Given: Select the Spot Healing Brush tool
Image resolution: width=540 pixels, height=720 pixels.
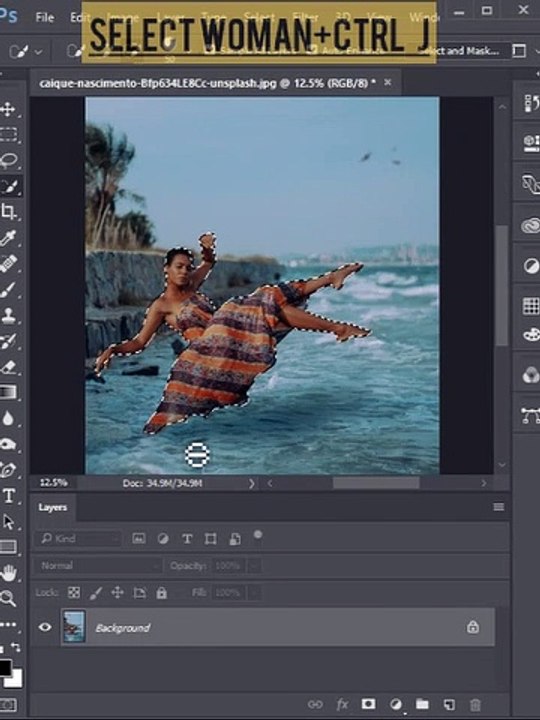Looking at the screenshot, I should point(8,264).
